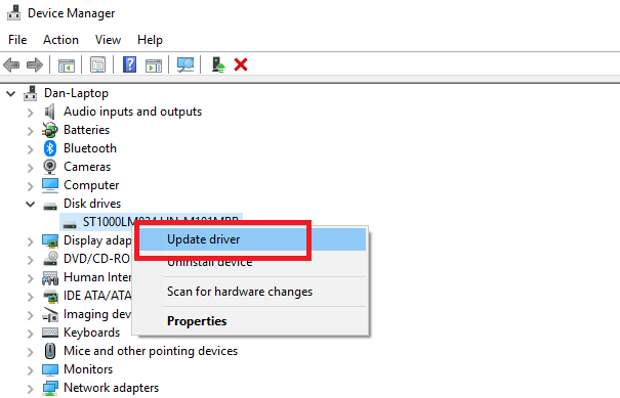
Task: Click the Imaging devices icon
Action: coord(50,315)
